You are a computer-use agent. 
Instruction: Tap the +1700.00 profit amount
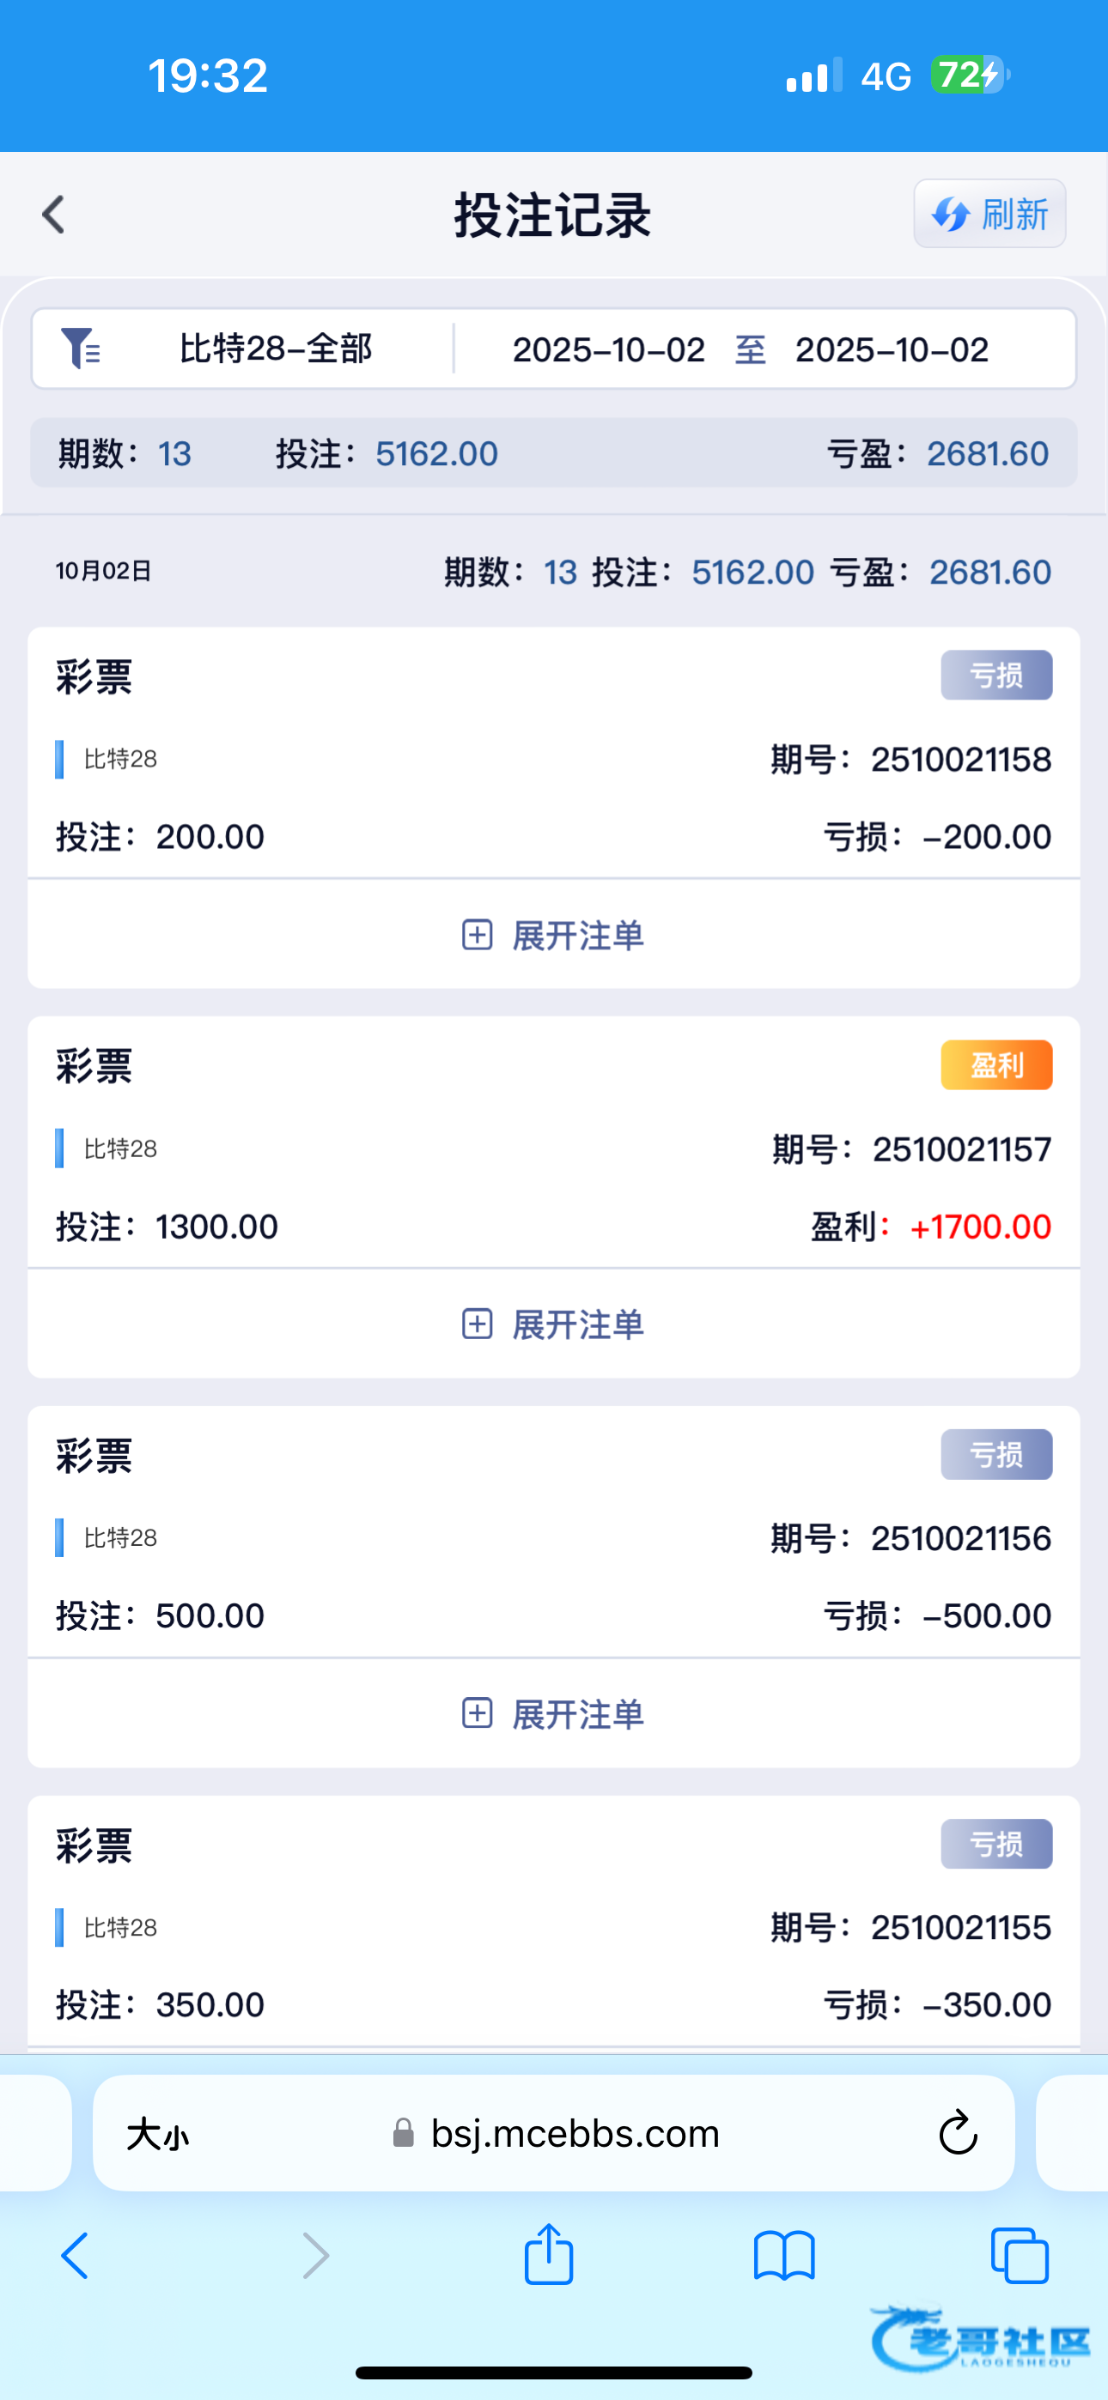tap(980, 1227)
